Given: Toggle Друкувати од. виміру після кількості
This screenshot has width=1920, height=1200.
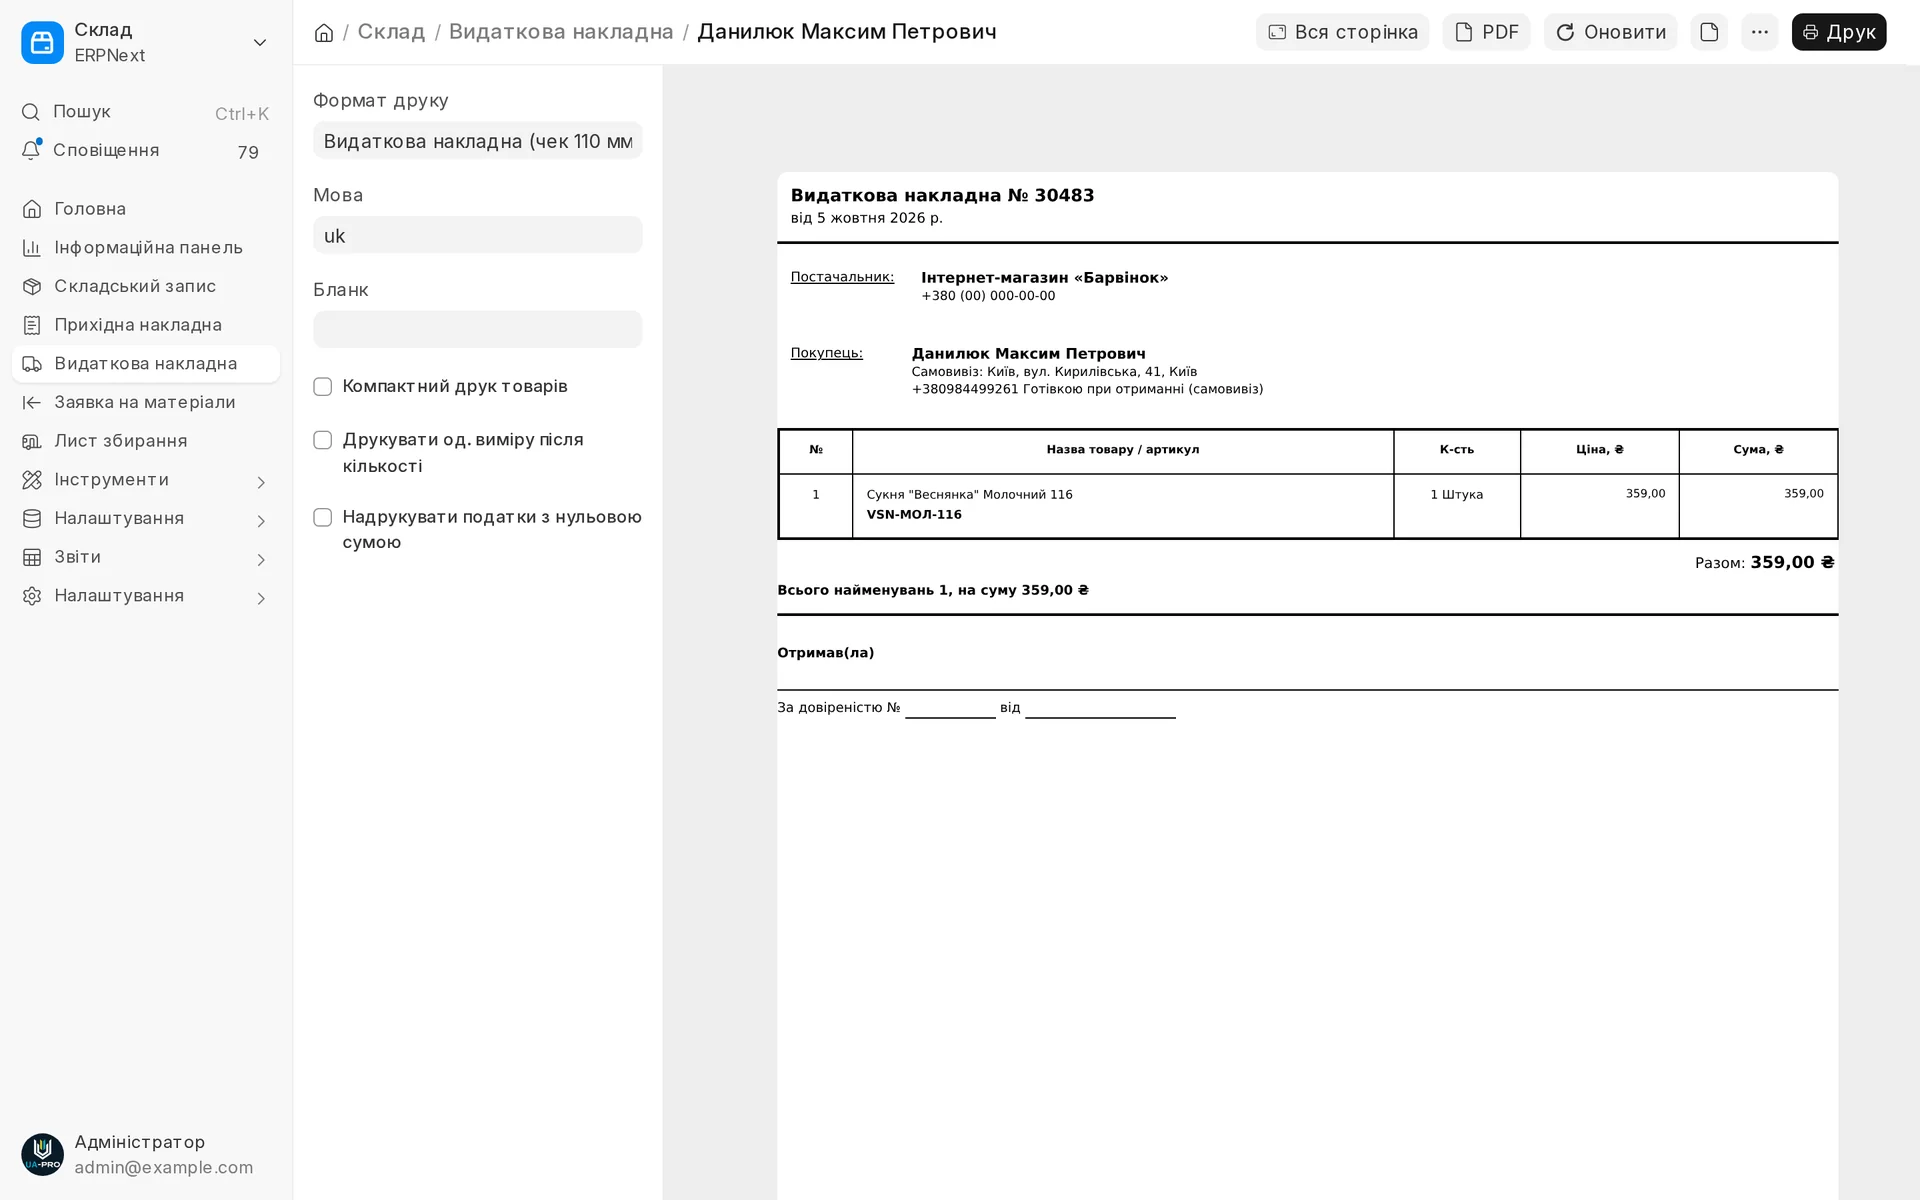Looking at the screenshot, I should point(322,440).
